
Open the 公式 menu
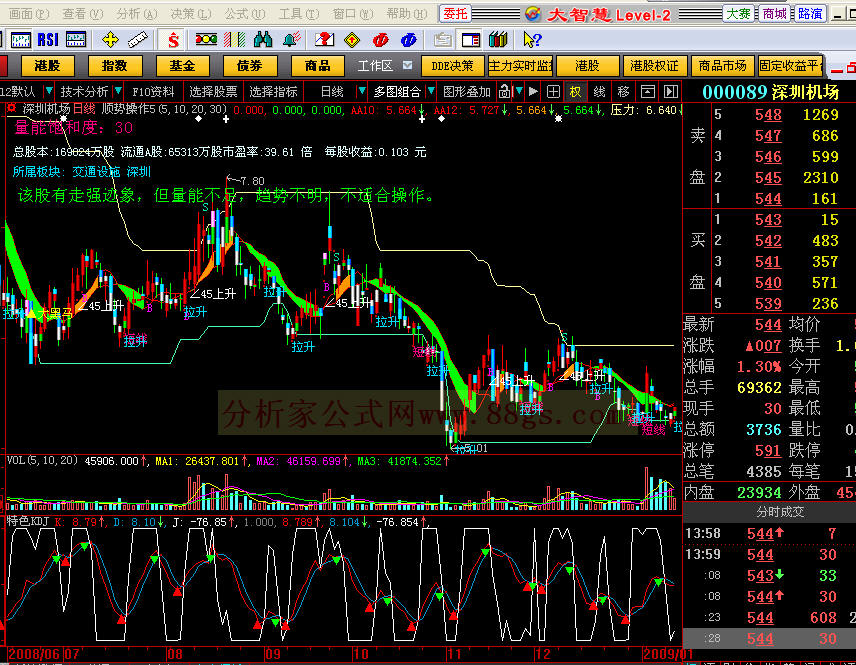pyautogui.click(x=245, y=14)
